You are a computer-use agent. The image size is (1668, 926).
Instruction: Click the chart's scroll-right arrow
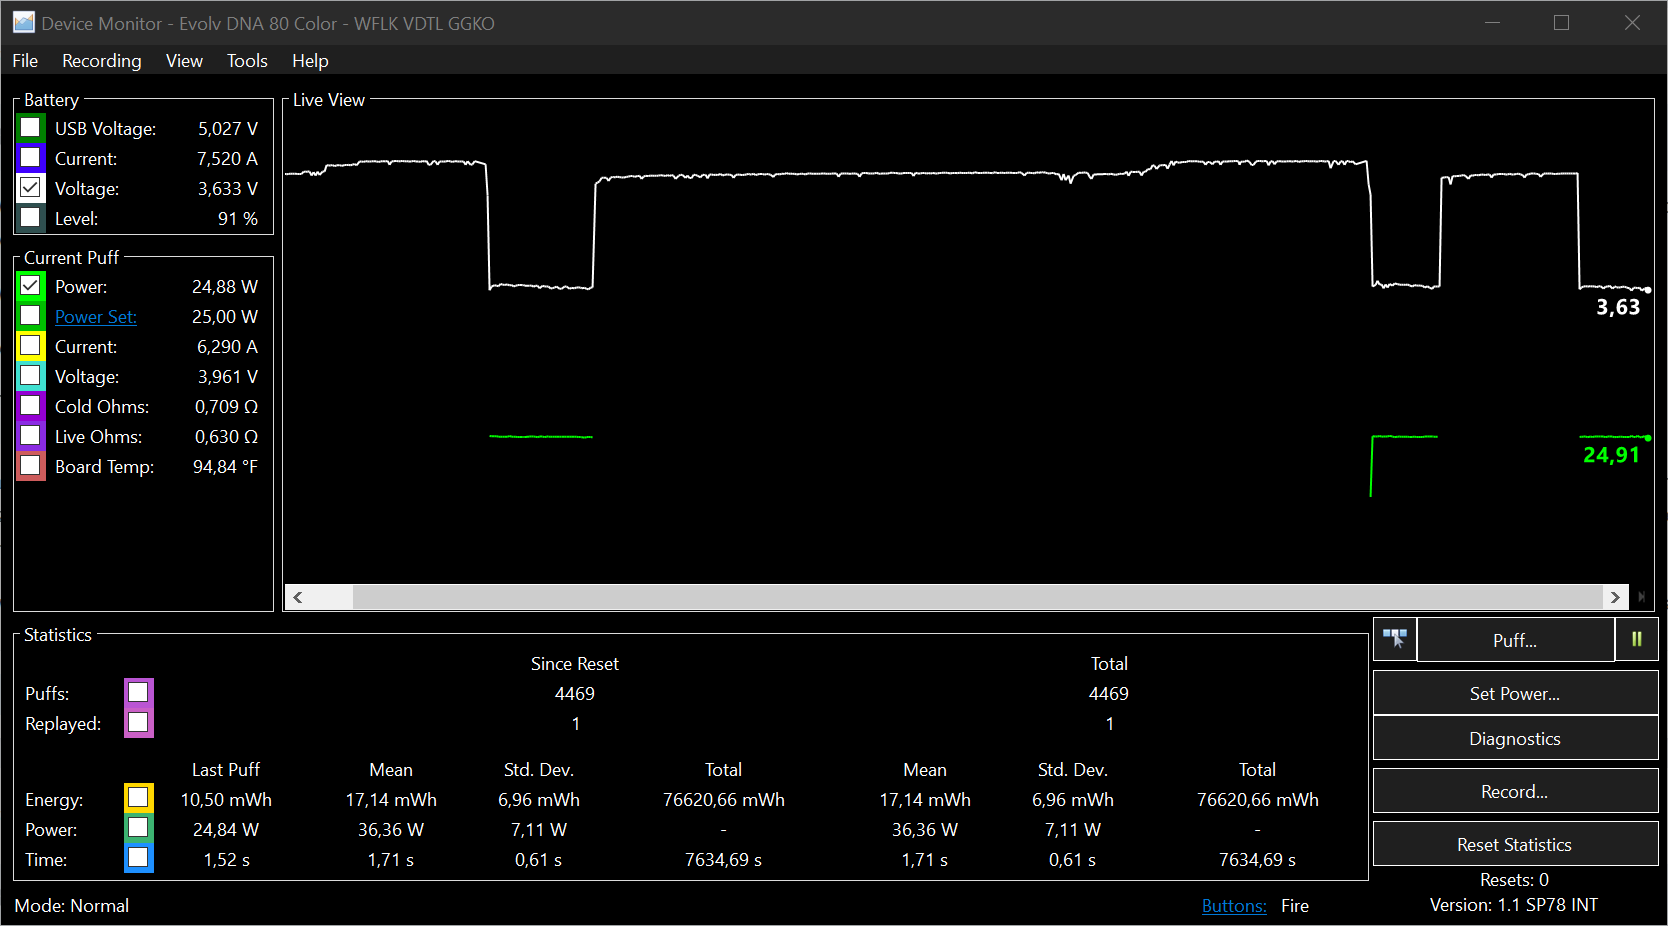click(x=1615, y=597)
